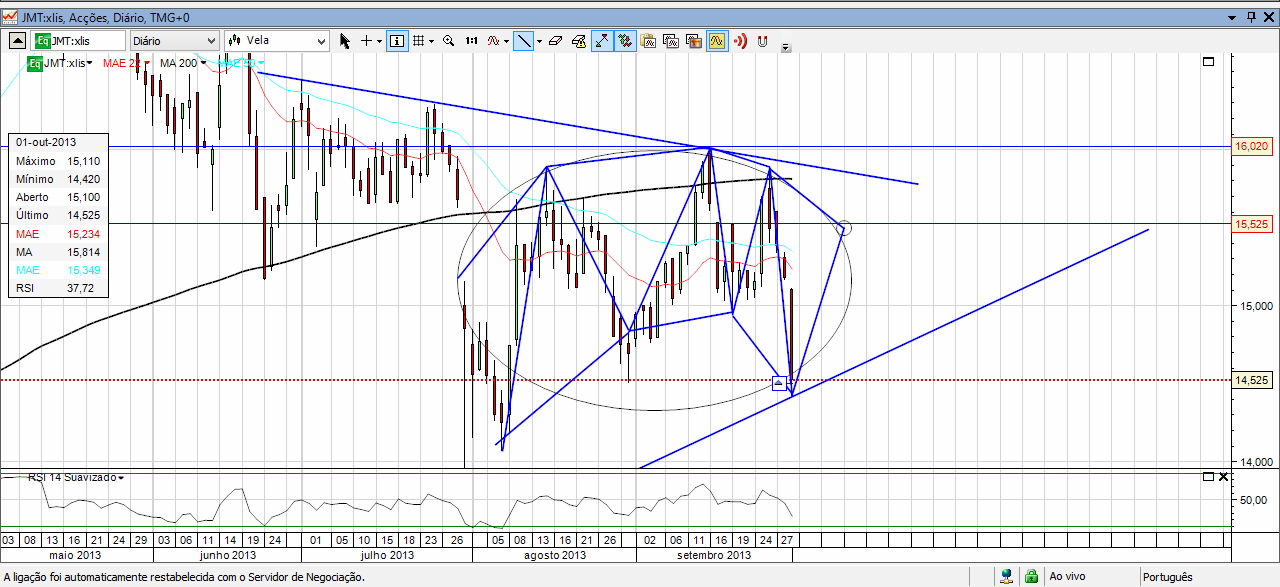Open the Vela chart type dropdown
The height and width of the screenshot is (587, 1280).
coord(284,41)
